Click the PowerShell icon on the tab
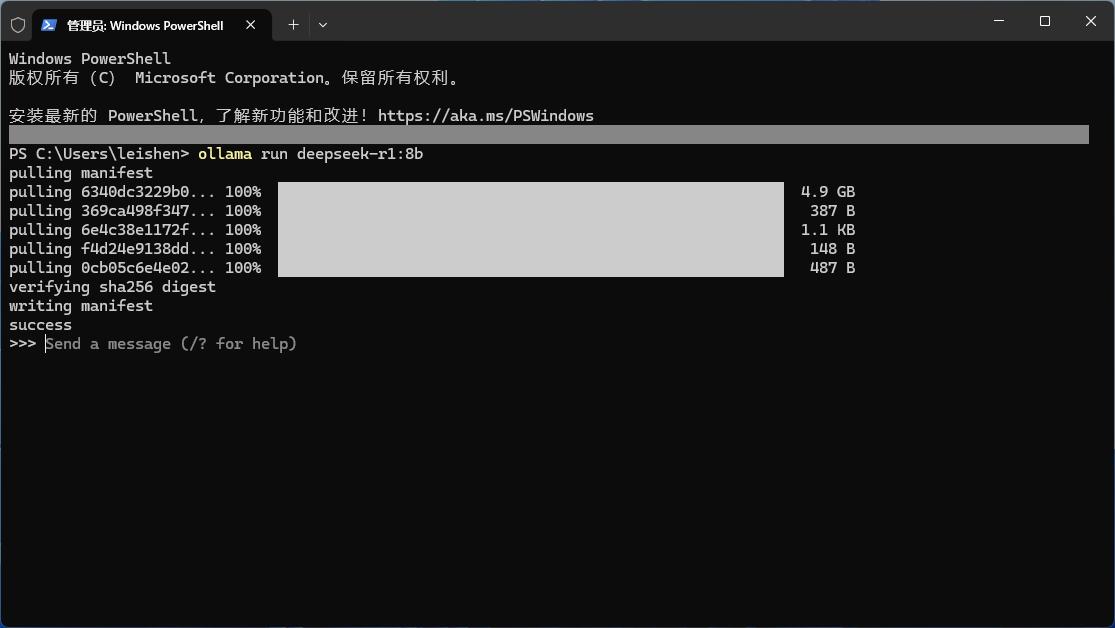The image size is (1115, 628). pyautogui.click(x=49, y=25)
